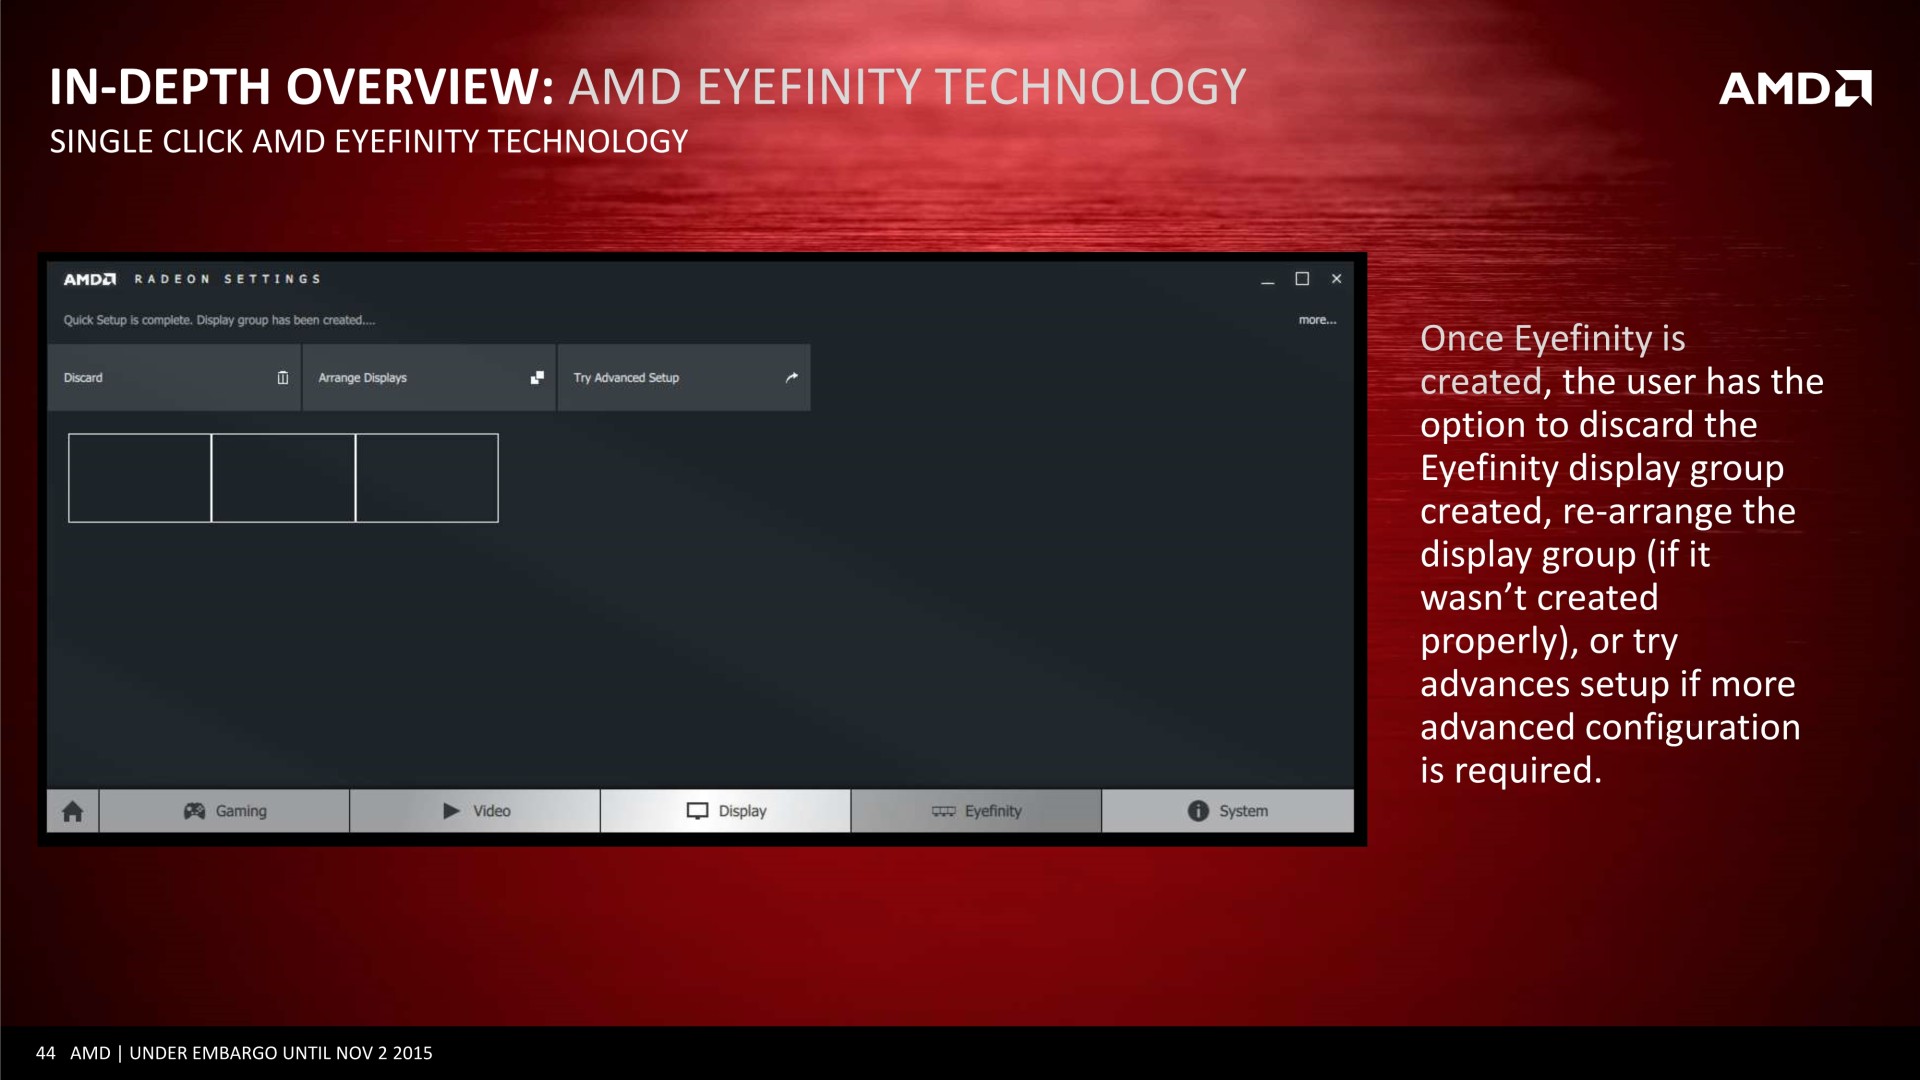Screen dimensions: 1920x1080
Task: Switch to the Eyefinity tab
Action: [x=993, y=811]
